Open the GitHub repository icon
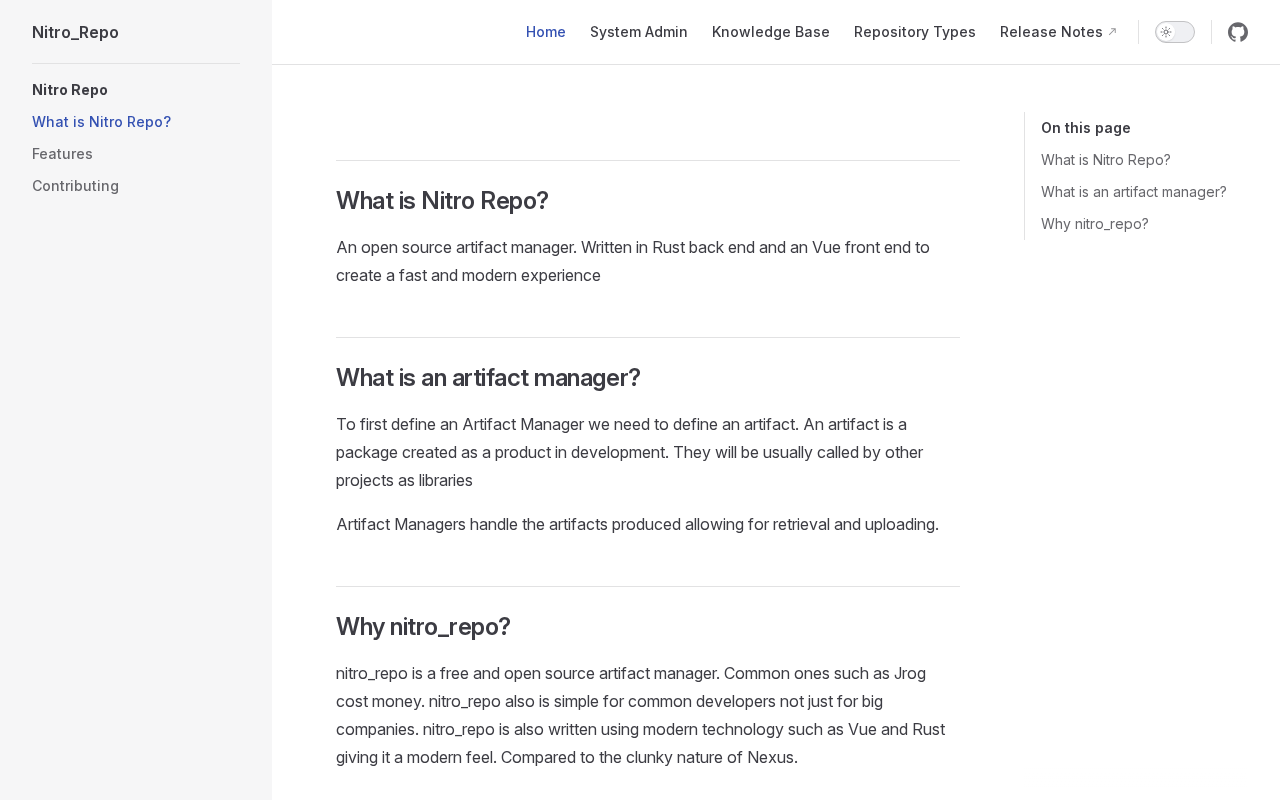The image size is (1280, 800). point(1238,32)
